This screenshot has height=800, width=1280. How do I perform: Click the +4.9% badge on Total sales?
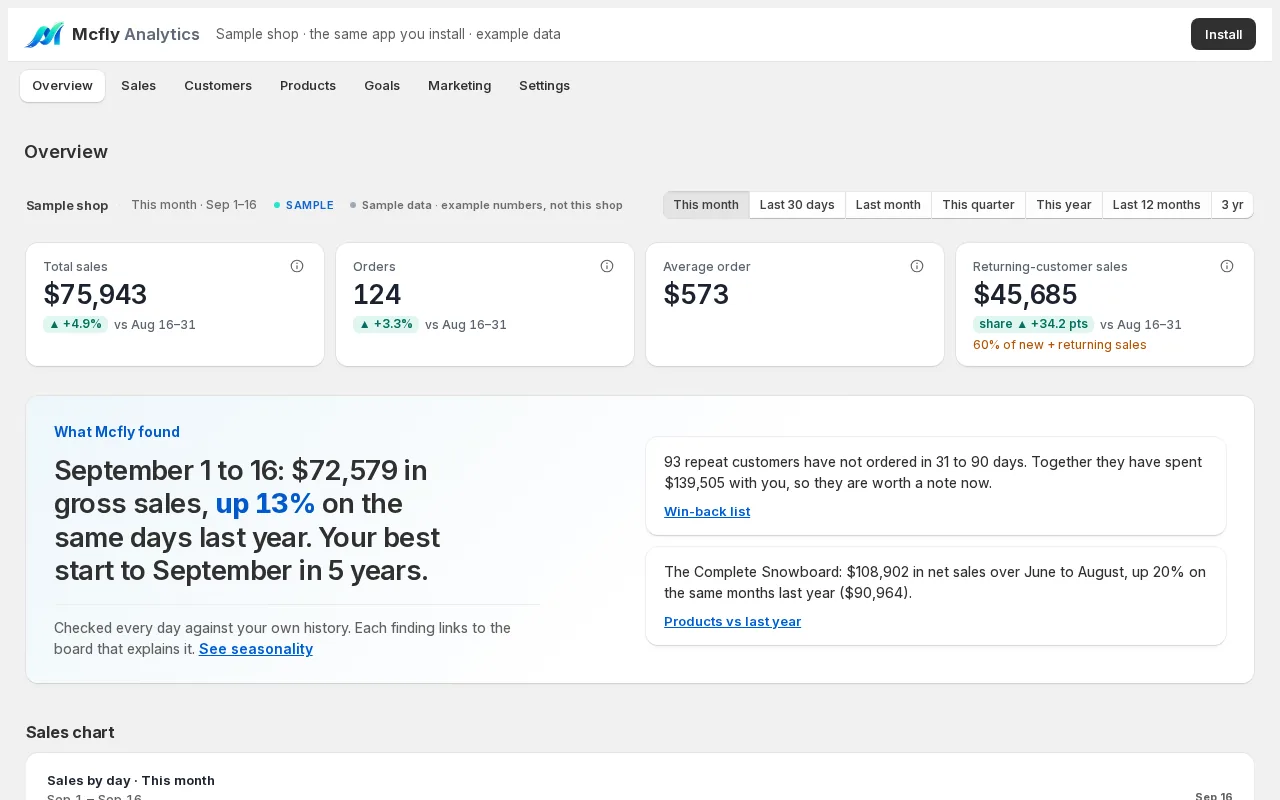tap(75, 324)
